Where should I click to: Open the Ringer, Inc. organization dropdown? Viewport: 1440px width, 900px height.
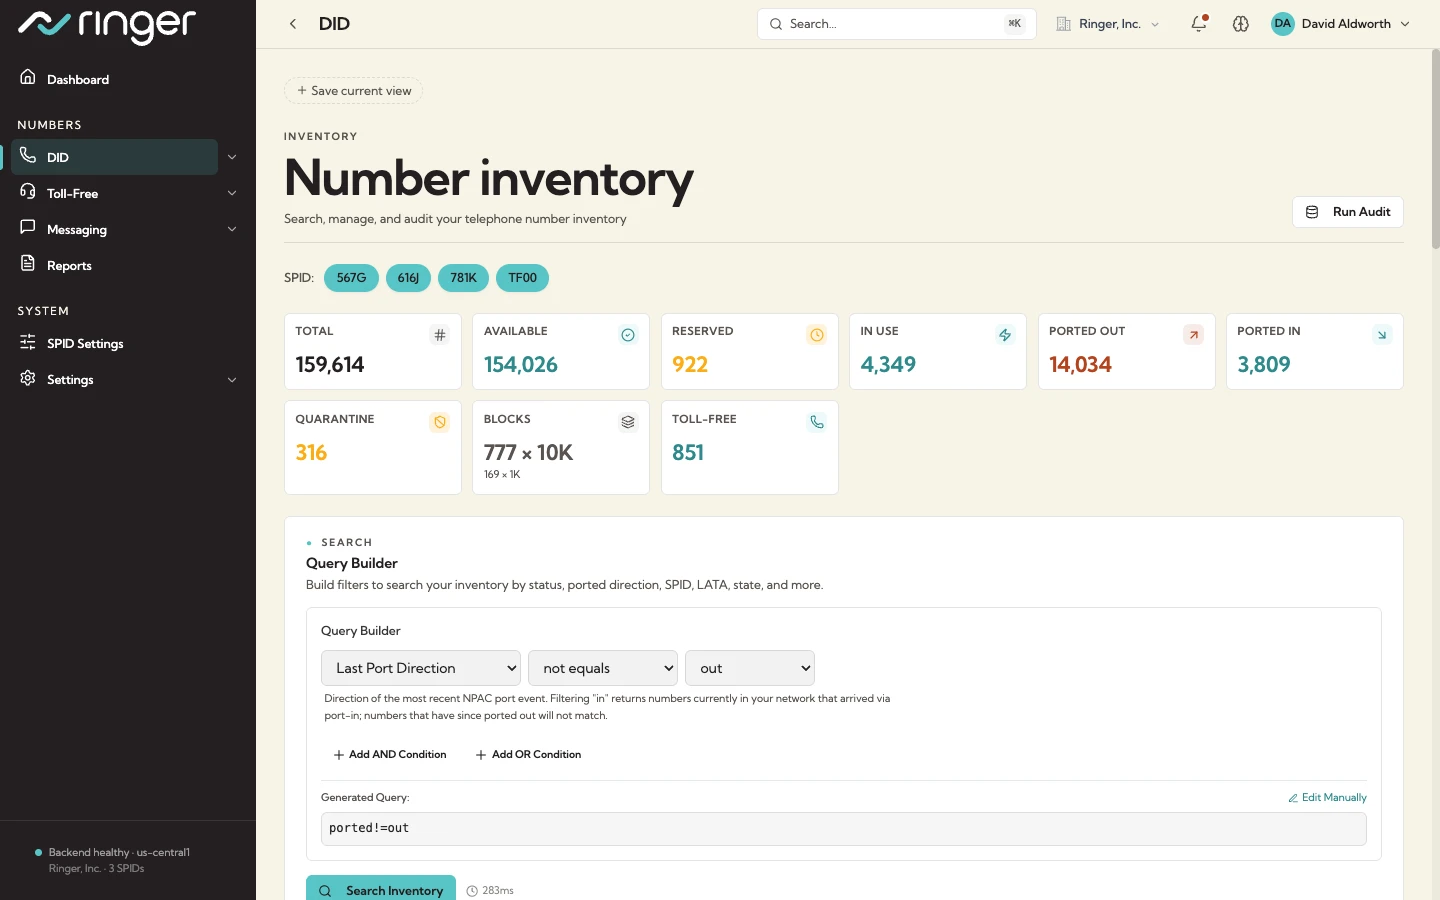[x=1108, y=24]
